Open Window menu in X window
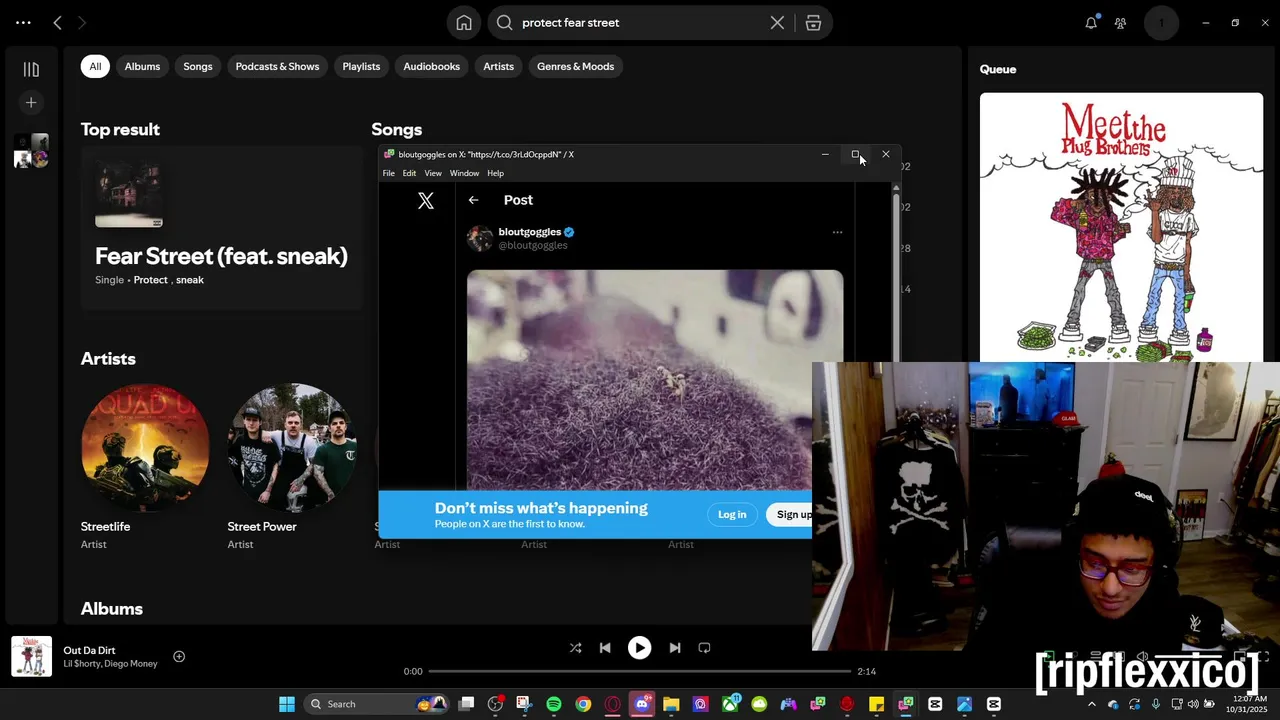The image size is (1280, 720). click(x=464, y=173)
